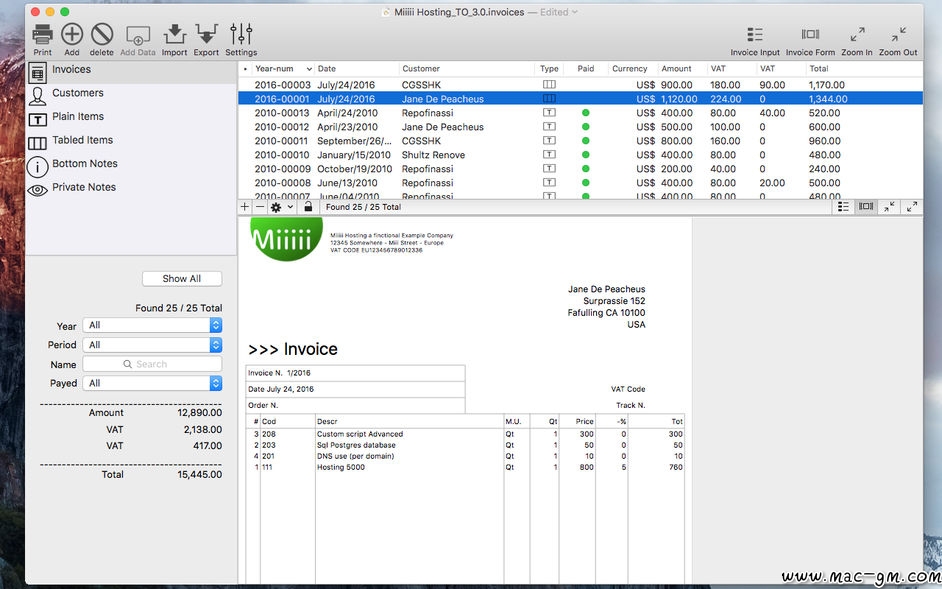
Task: Sort by the Customer column header
Action: [467, 69]
